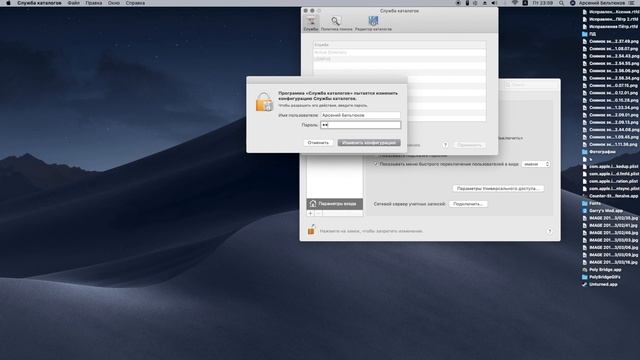640x360 pixels.
Task: Click the help button beside Применить
Action: (x=445, y=145)
